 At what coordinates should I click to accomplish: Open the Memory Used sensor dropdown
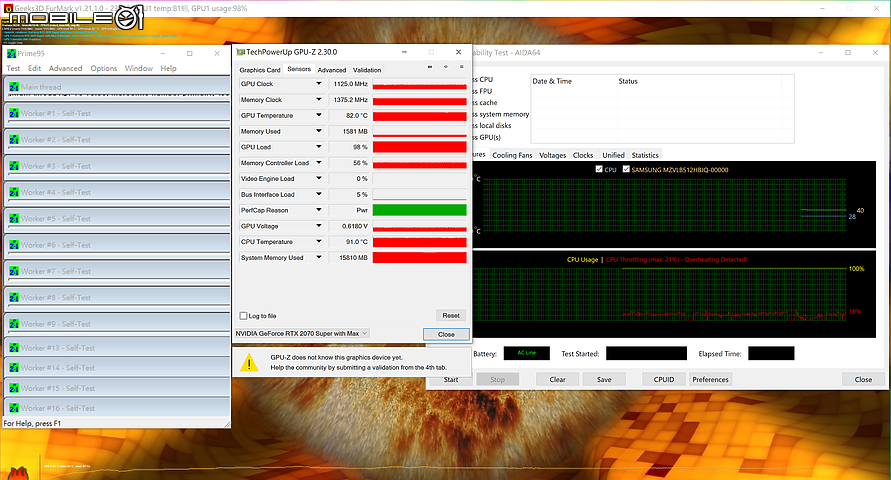click(x=319, y=131)
